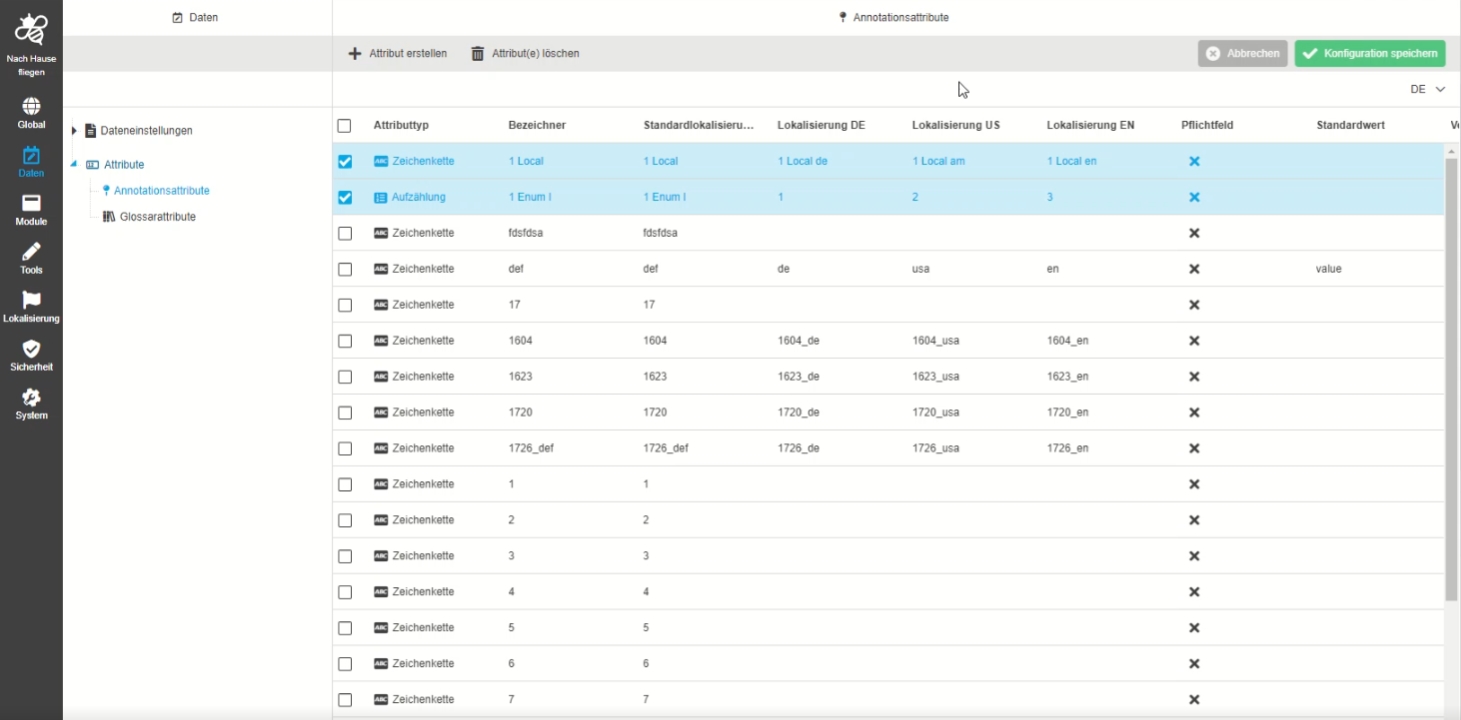This screenshot has width=1461, height=720.
Task: Open the DE language dropdown
Action: [x=1427, y=89]
